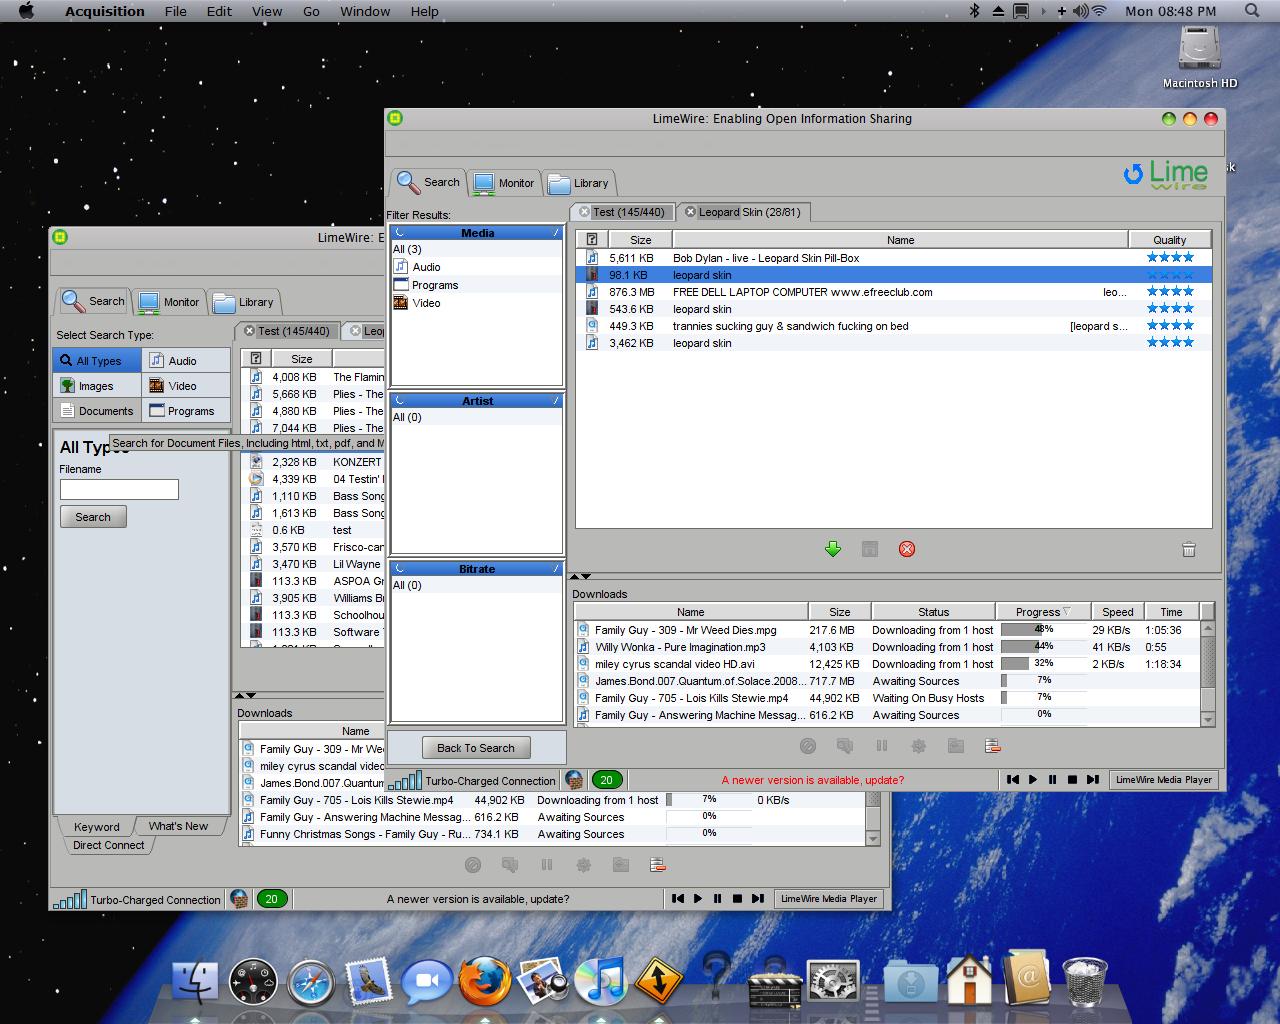The height and width of the screenshot is (1024, 1280).
Task: Close the Test (145/440) tab in back window
Action: [249, 331]
